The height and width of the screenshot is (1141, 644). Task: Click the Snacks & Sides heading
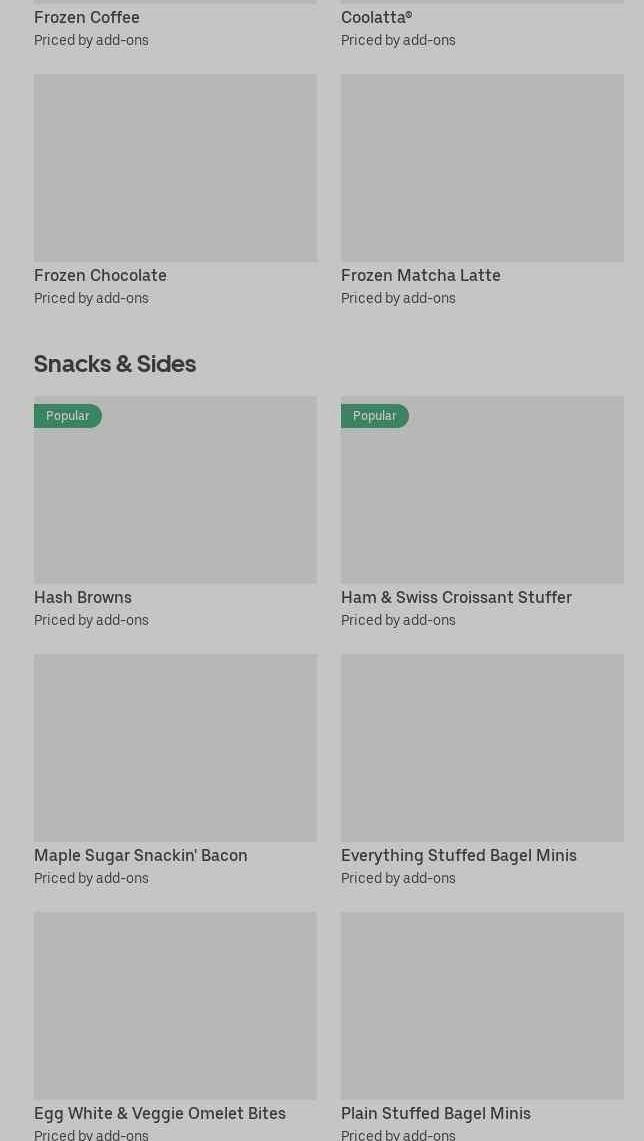coord(115,363)
